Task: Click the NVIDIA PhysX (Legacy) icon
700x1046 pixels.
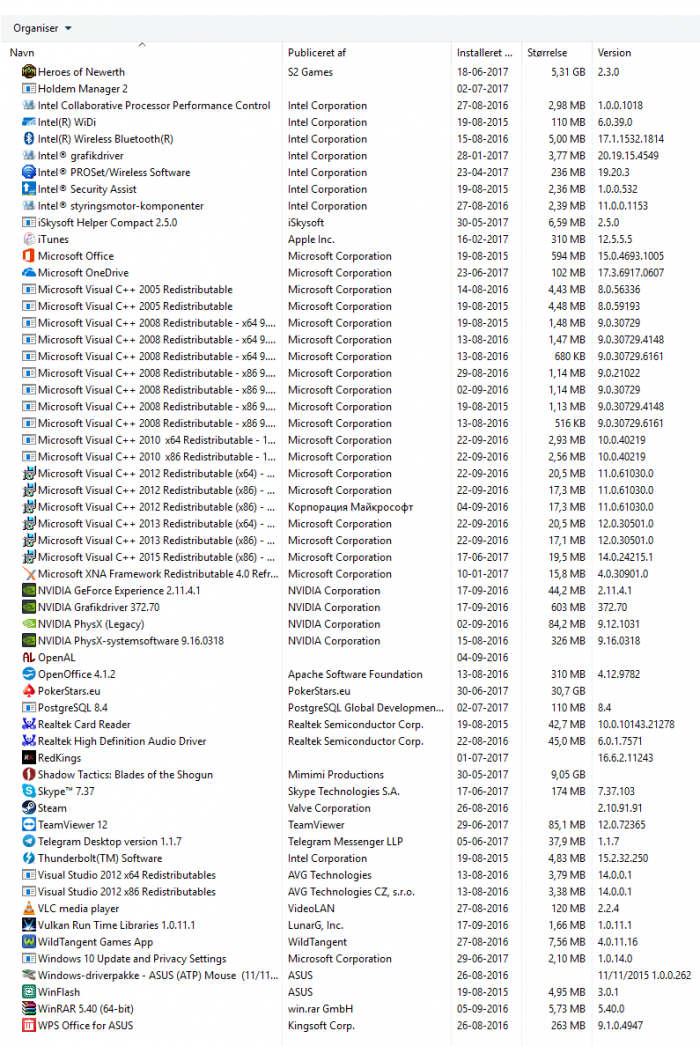Action: (29, 624)
